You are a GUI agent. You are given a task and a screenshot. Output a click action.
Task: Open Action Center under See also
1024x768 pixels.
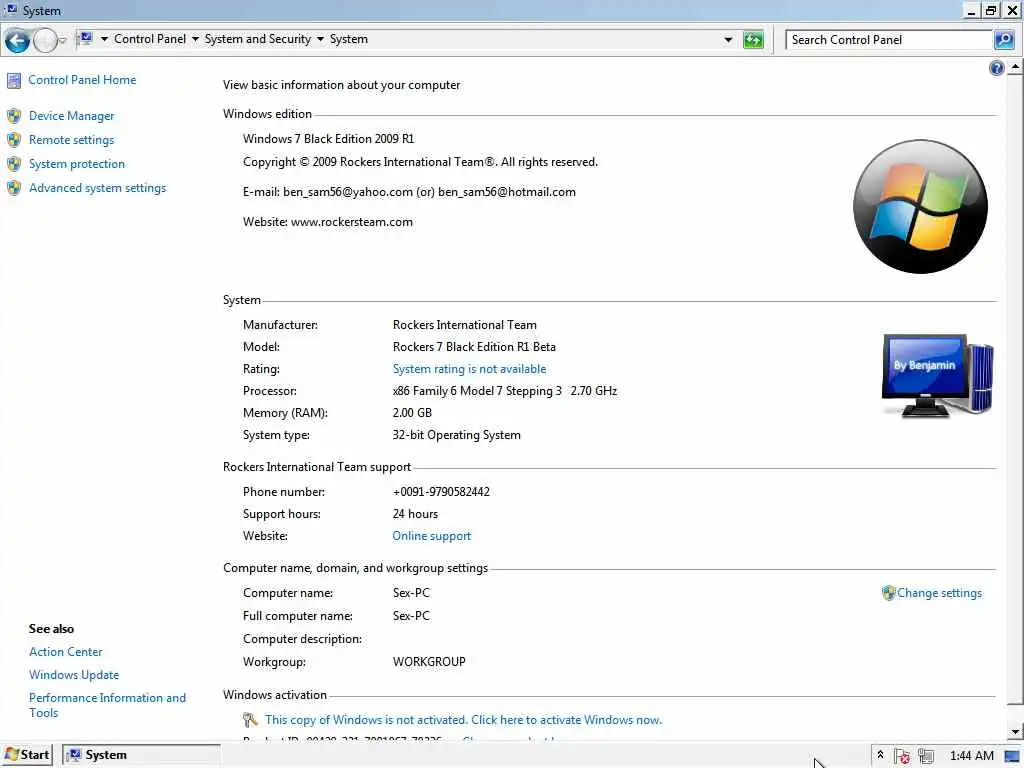tap(65, 652)
